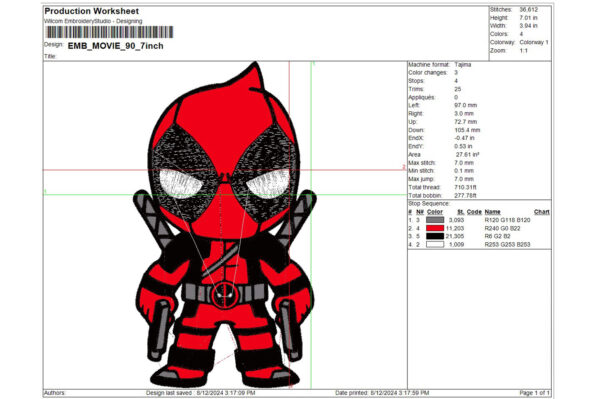Viewport: 600px width, 399px height.
Task: Click the Stitches value '36,612'
Action: click(x=528, y=10)
